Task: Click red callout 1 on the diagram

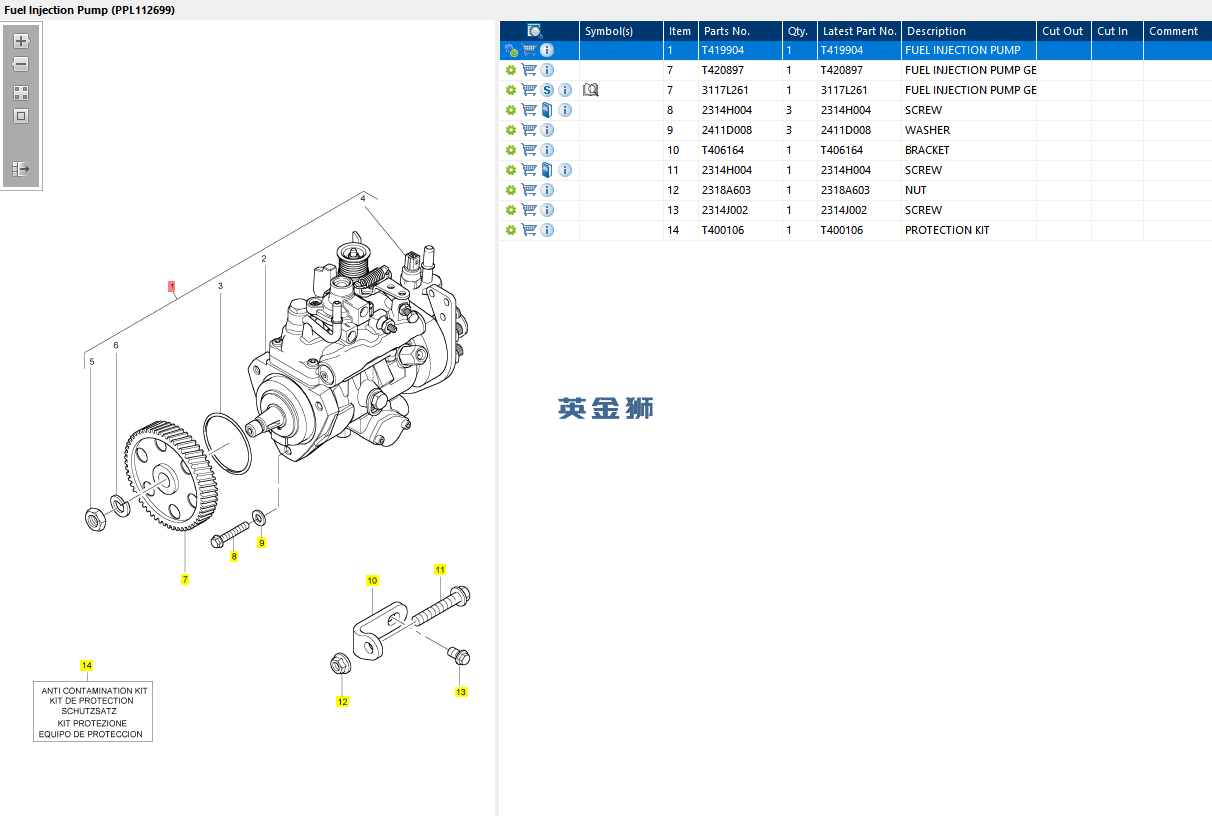Action: point(172,286)
